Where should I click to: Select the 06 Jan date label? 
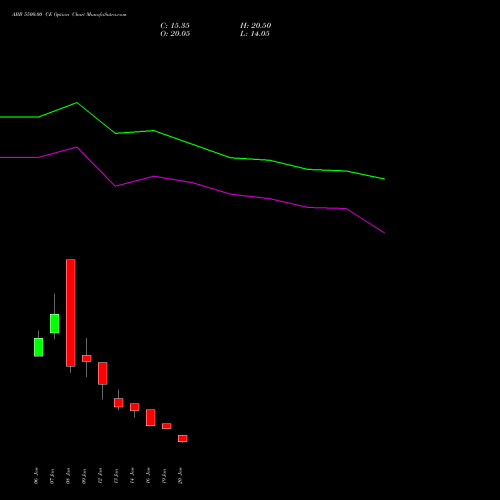pos(36,476)
